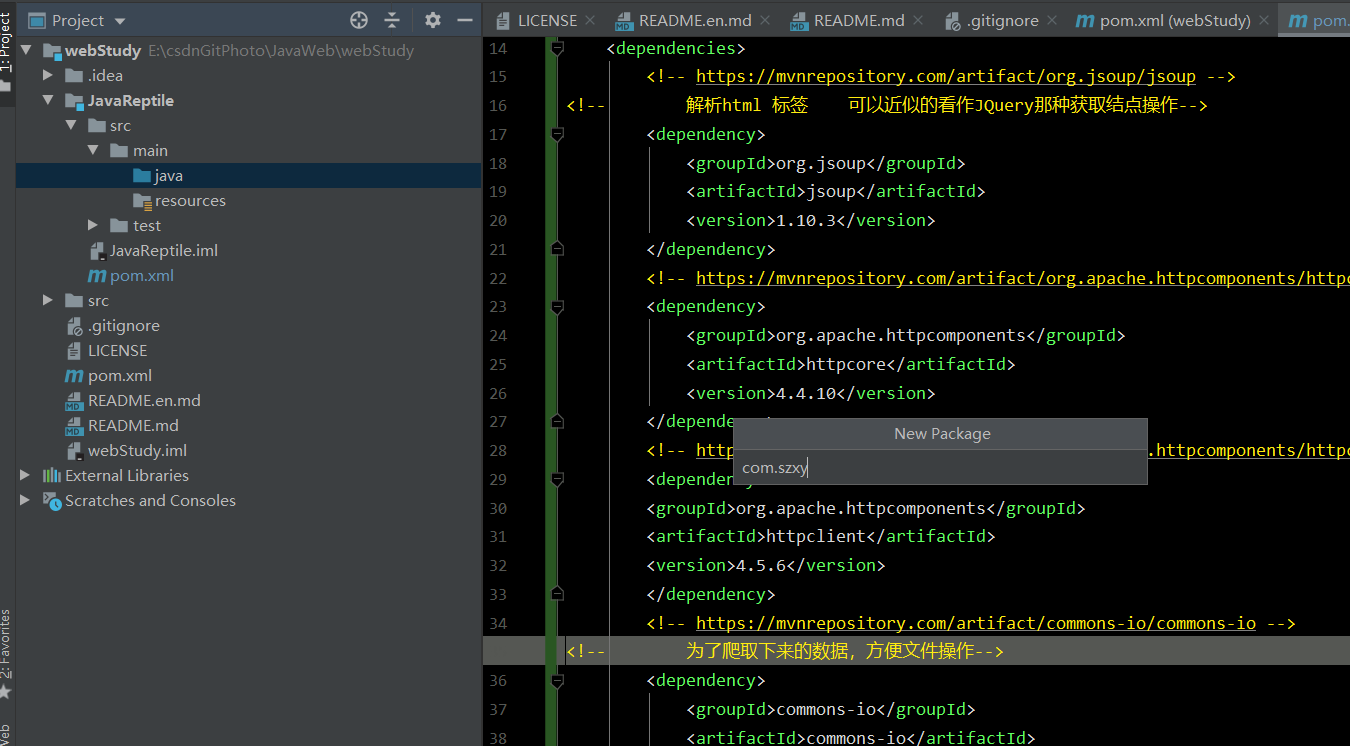Click the java source folder icon
The image size is (1350, 746).
142,176
